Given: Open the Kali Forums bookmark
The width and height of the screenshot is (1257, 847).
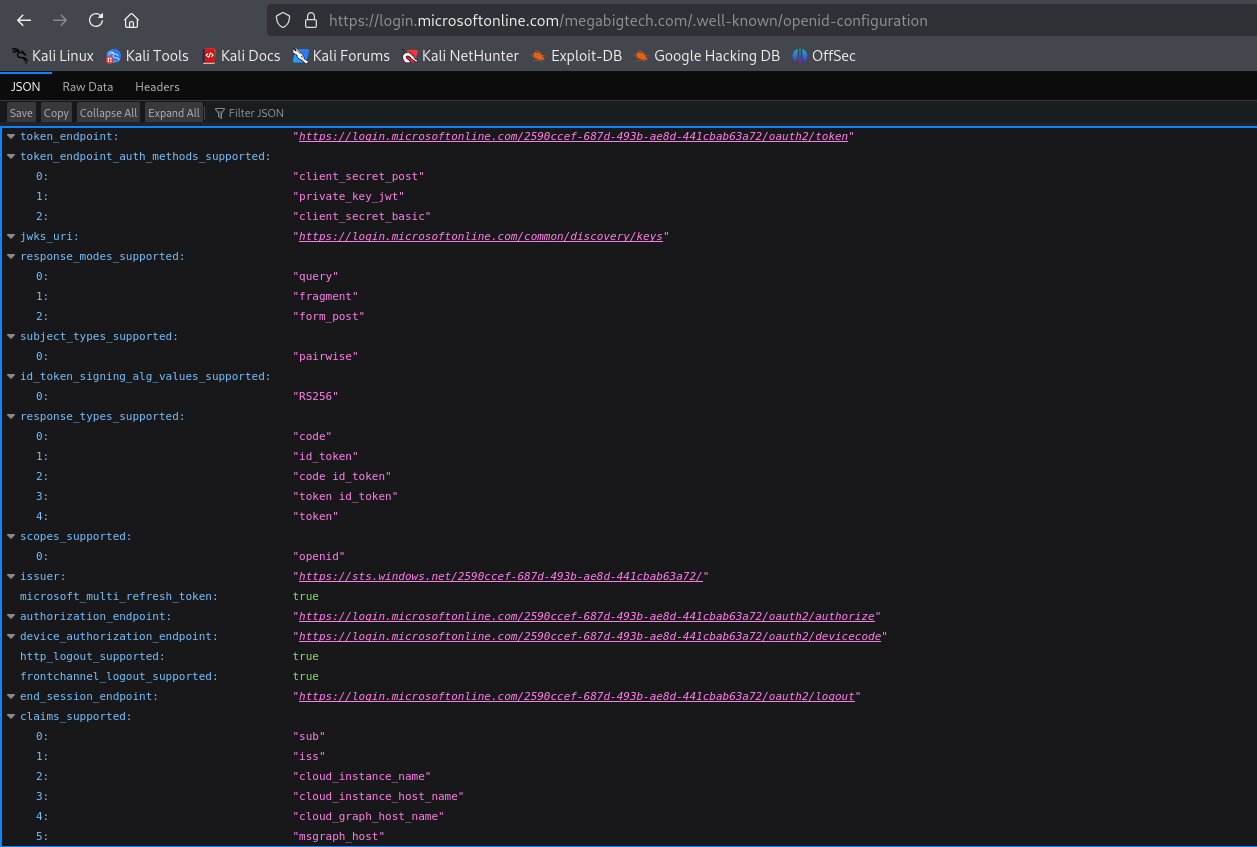Looking at the screenshot, I should [x=341, y=56].
